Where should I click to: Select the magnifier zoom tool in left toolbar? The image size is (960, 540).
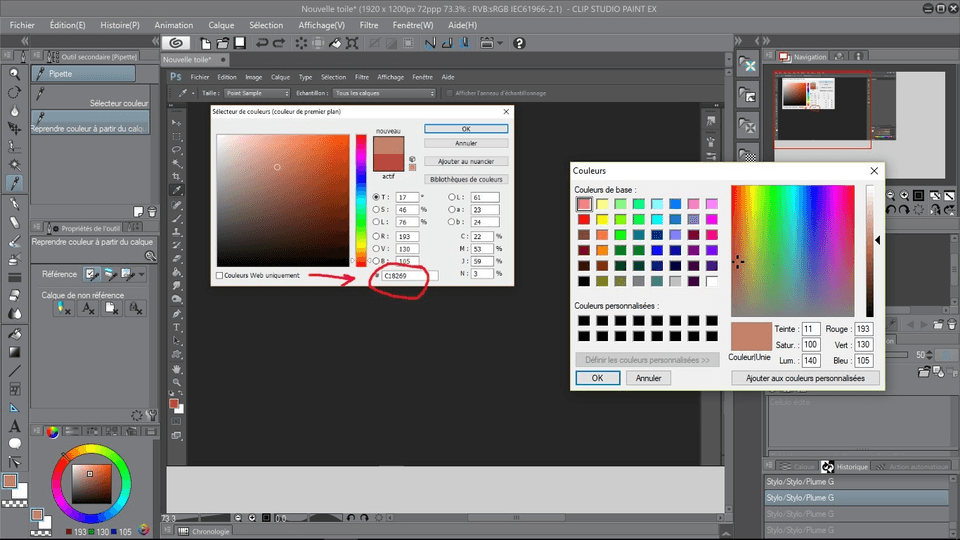click(15, 74)
